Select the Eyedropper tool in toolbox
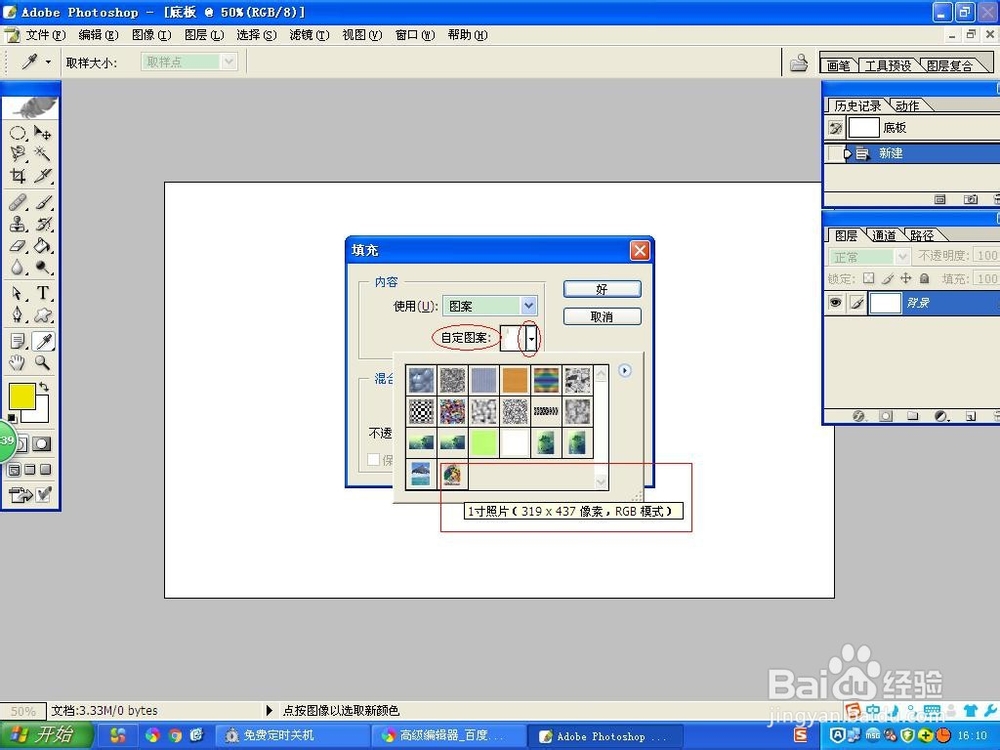This screenshot has height=750, width=1000. 43,341
